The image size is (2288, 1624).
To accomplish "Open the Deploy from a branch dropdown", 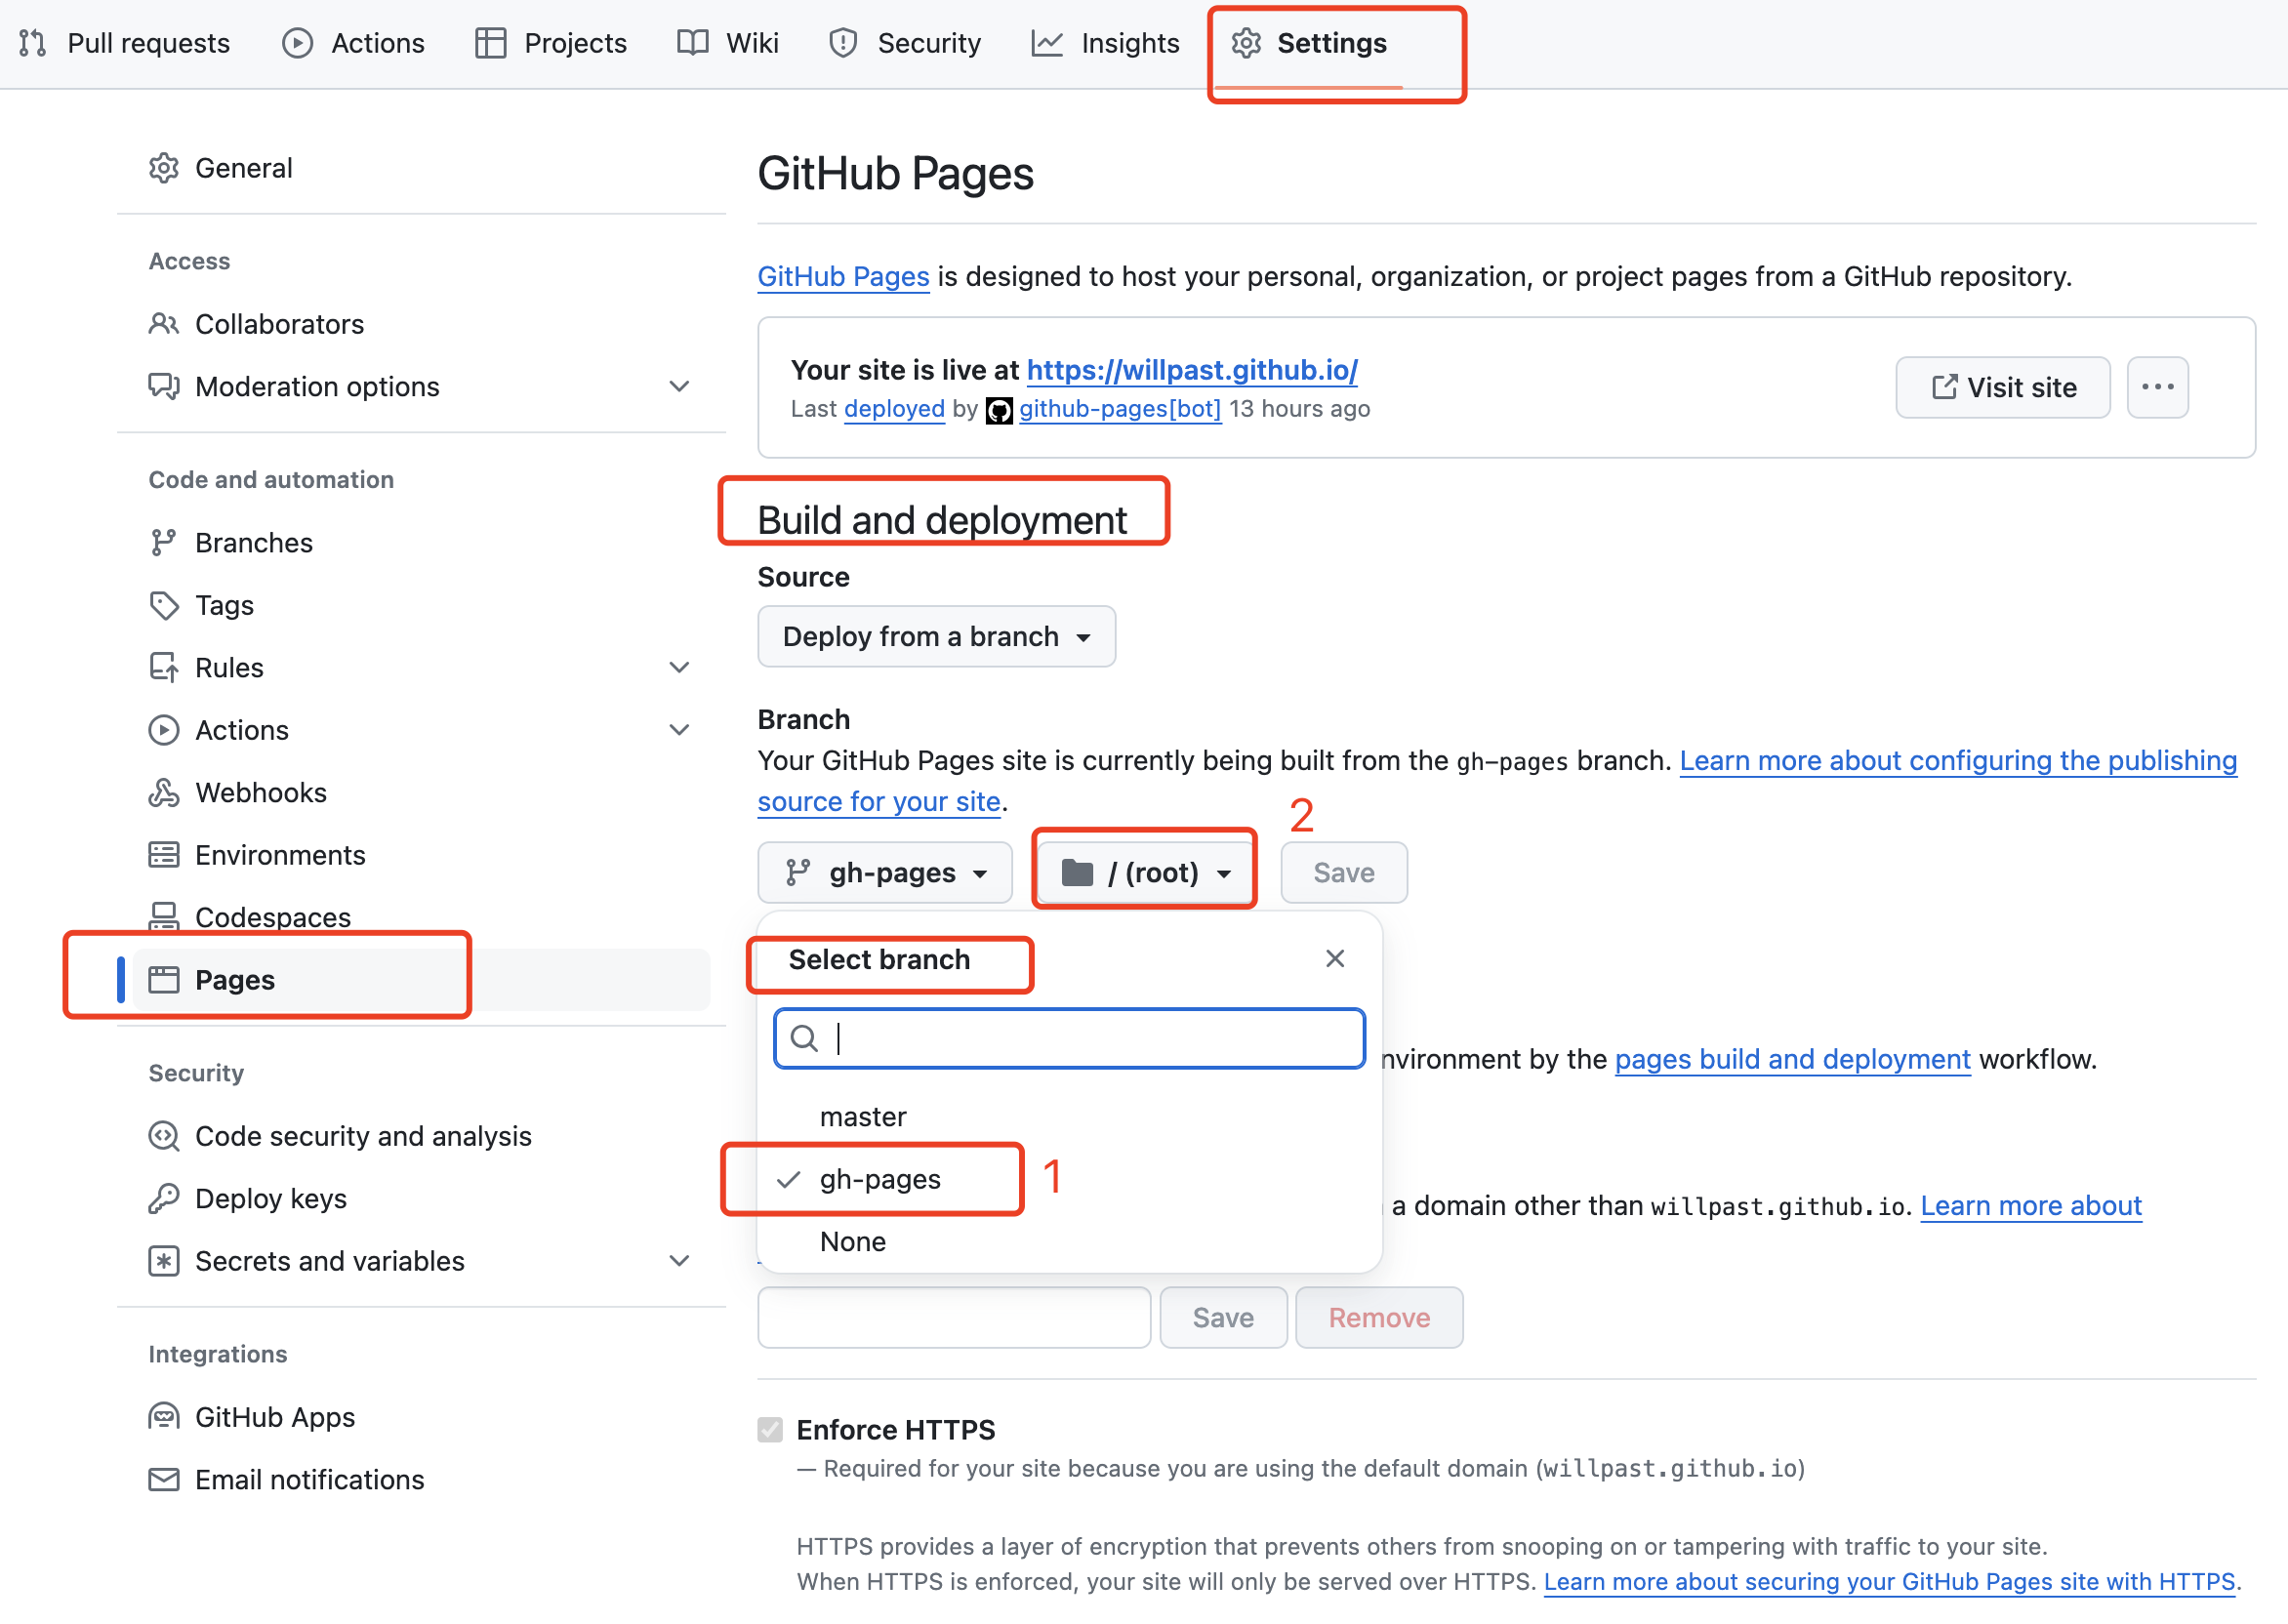I will click(936, 637).
